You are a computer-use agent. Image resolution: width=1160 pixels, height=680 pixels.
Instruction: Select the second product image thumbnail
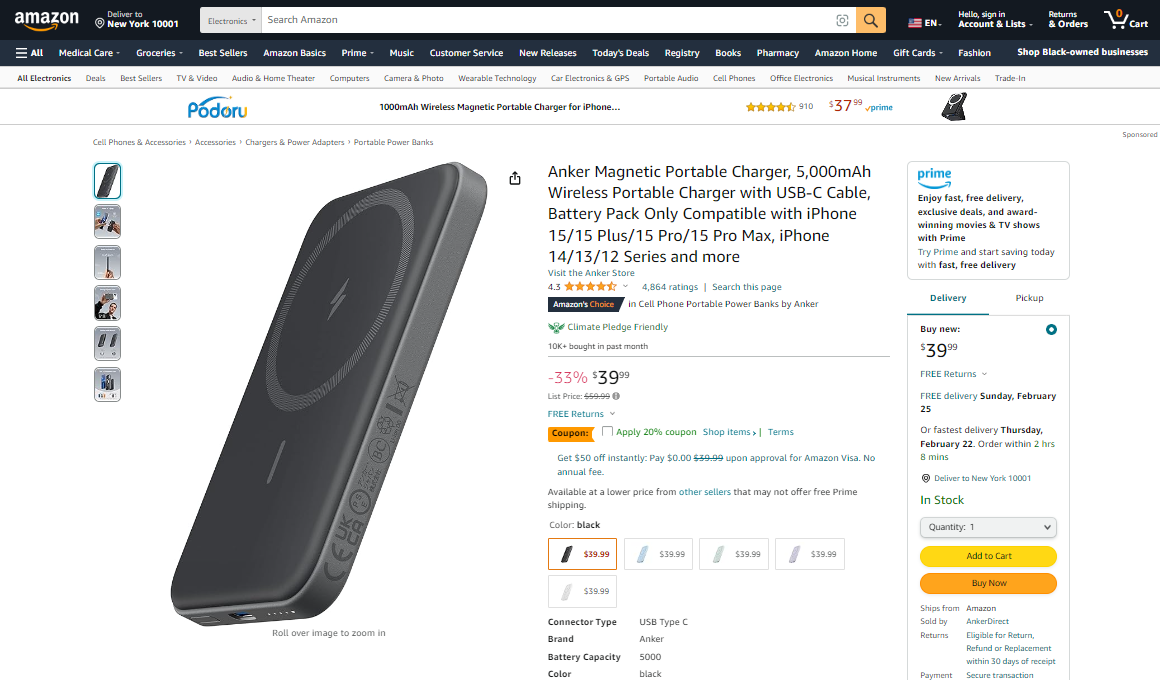coord(107,222)
